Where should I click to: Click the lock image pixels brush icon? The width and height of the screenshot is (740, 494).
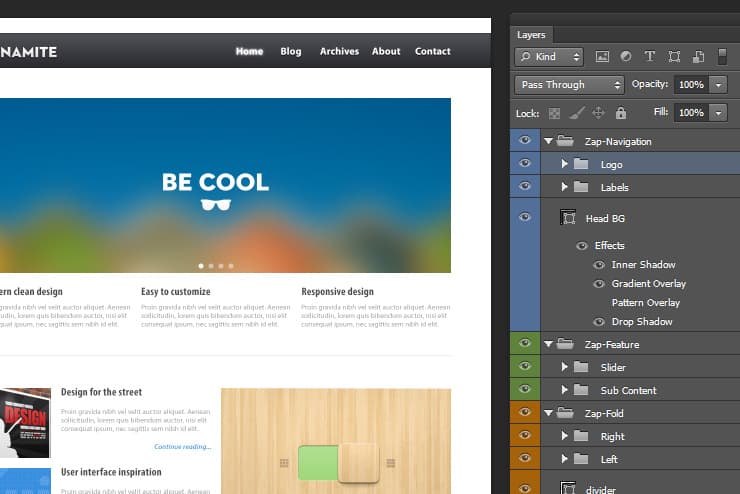pyautogui.click(x=576, y=113)
